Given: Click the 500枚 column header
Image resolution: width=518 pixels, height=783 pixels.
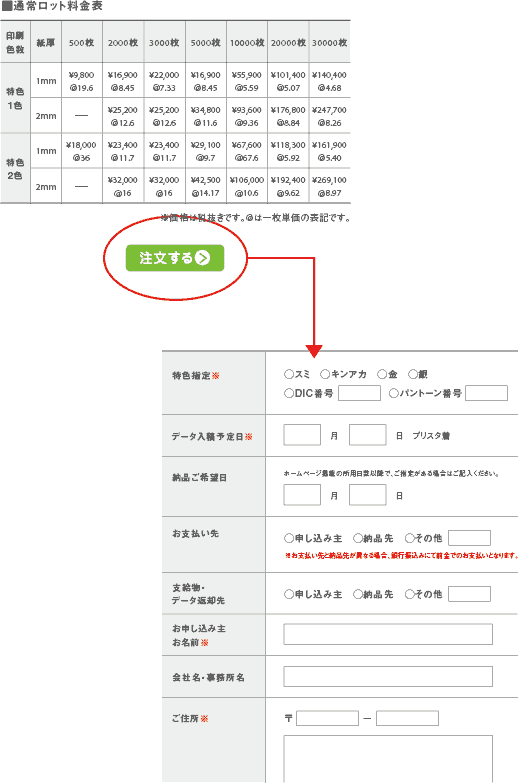Looking at the screenshot, I should (x=81, y=42).
